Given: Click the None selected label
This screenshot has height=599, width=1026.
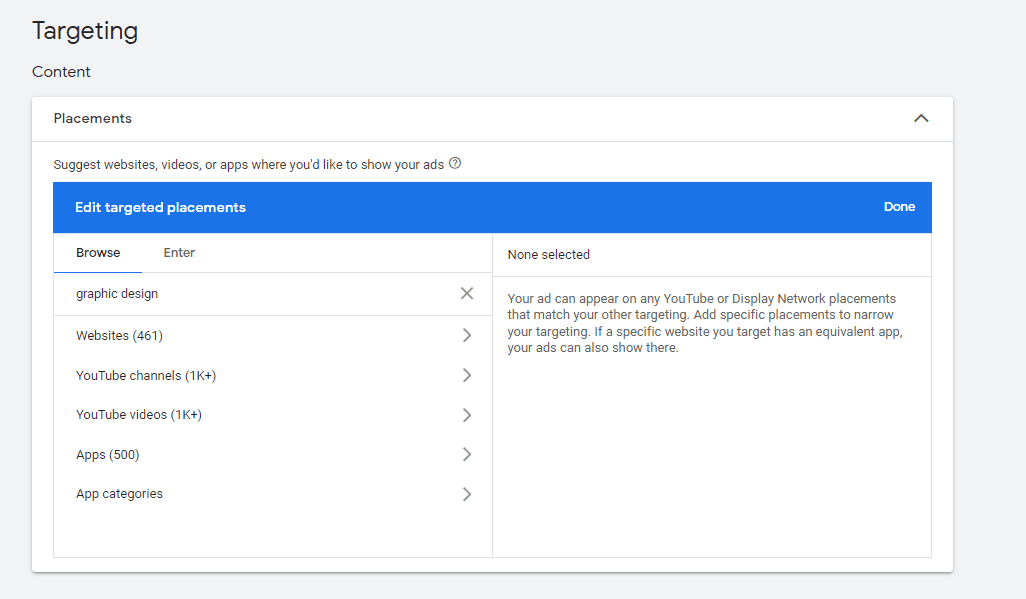Looking at the screenshot, I should coord(548,254).
